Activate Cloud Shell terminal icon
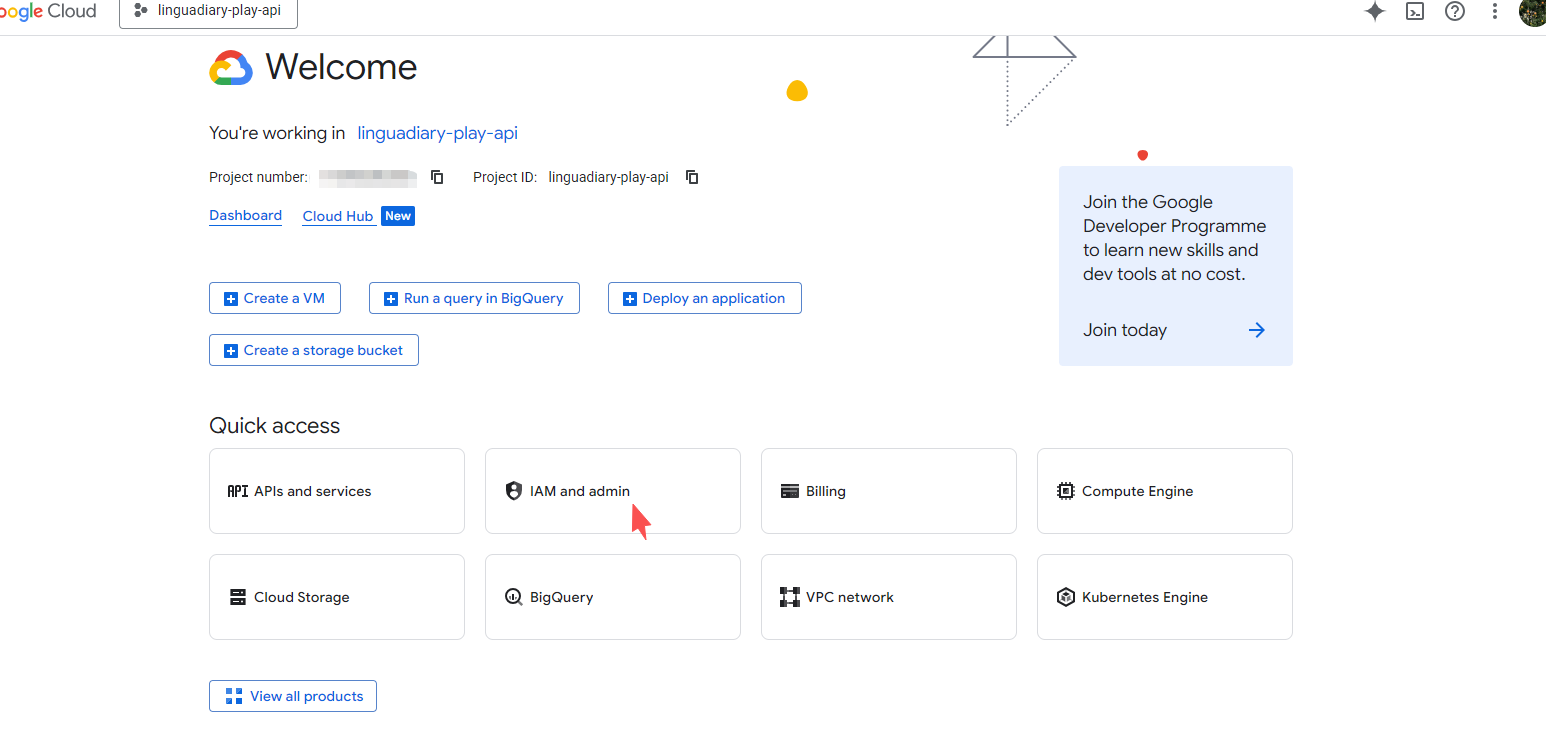The height and width of the screenshot is (743, 1546). point(1415,12)
